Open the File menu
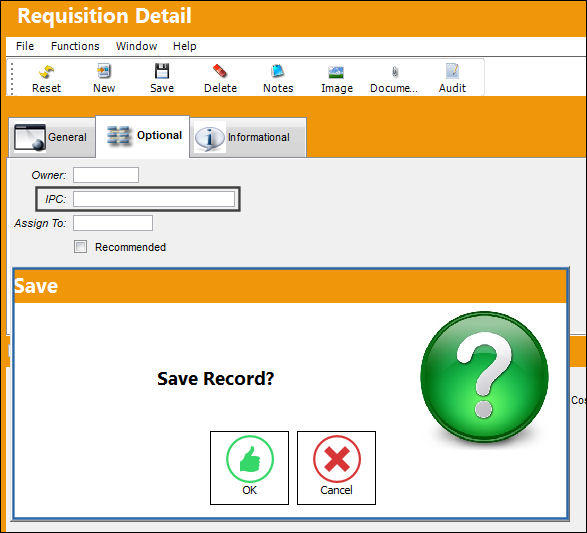587x533 pixels. 25,46
